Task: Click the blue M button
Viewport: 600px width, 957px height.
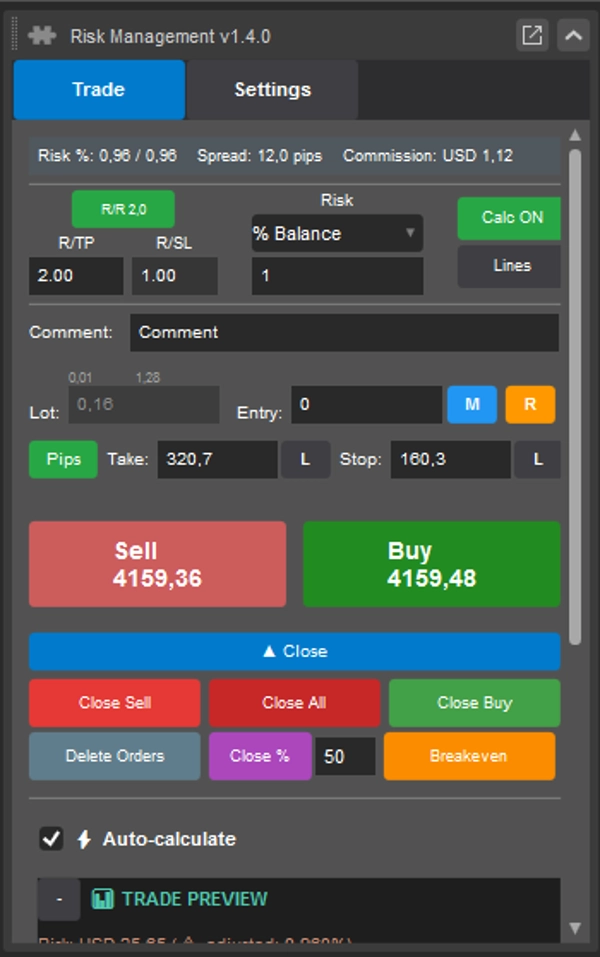Action: click(x=472, y=404)
